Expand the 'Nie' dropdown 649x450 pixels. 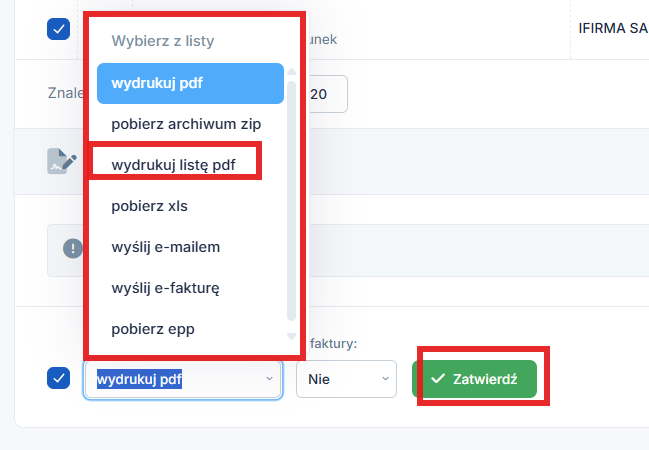pyautogui.click(x=346, y=379)
